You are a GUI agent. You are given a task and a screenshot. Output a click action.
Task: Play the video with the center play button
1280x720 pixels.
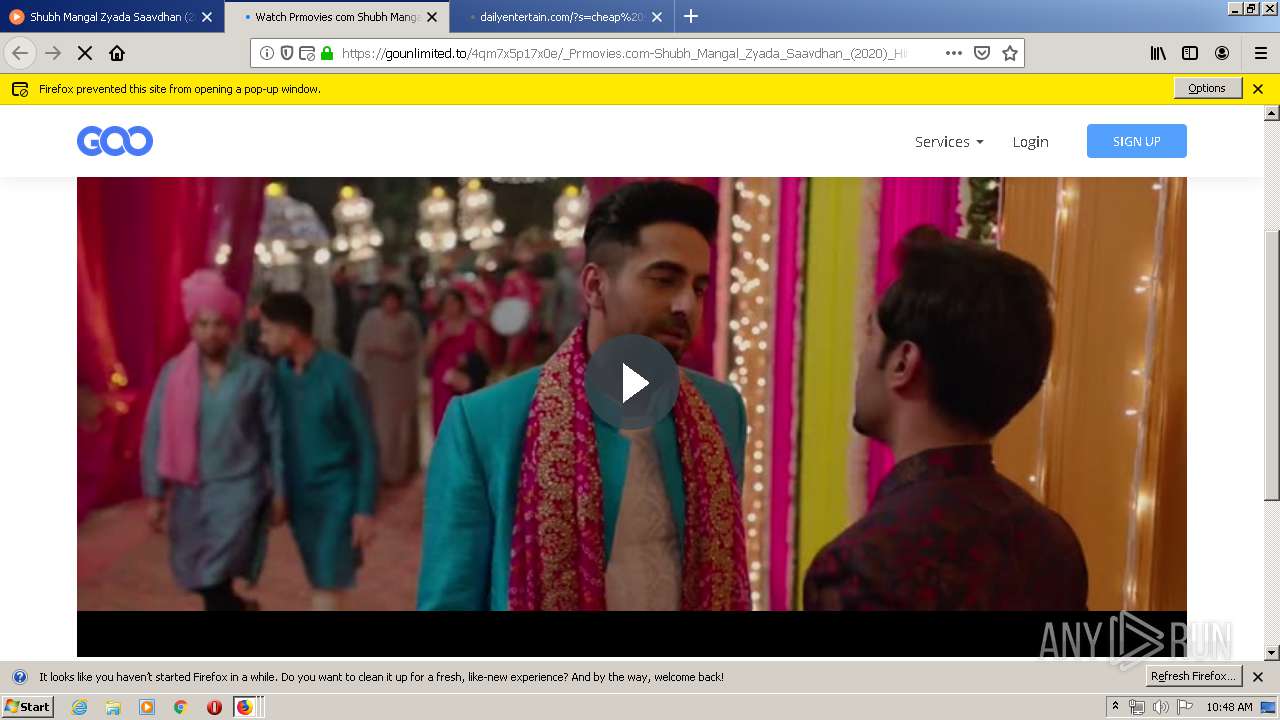(632, 382)
